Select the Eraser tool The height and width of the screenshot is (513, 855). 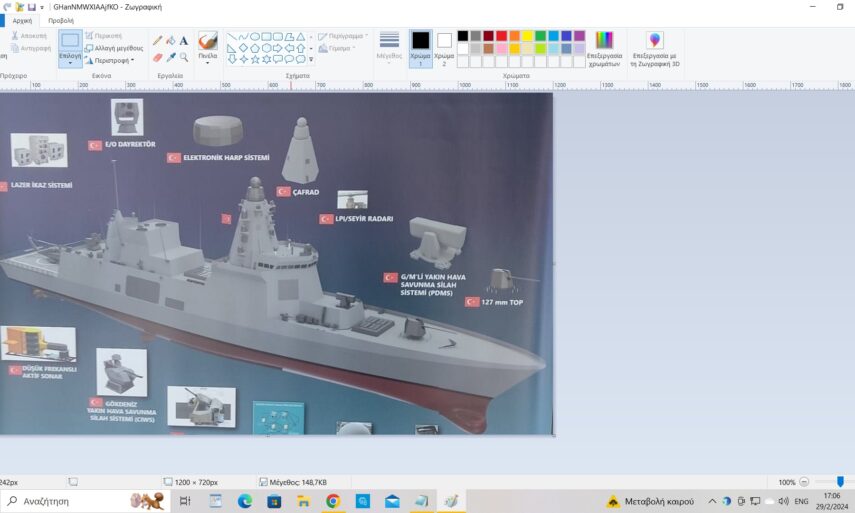tap(157, 57)
